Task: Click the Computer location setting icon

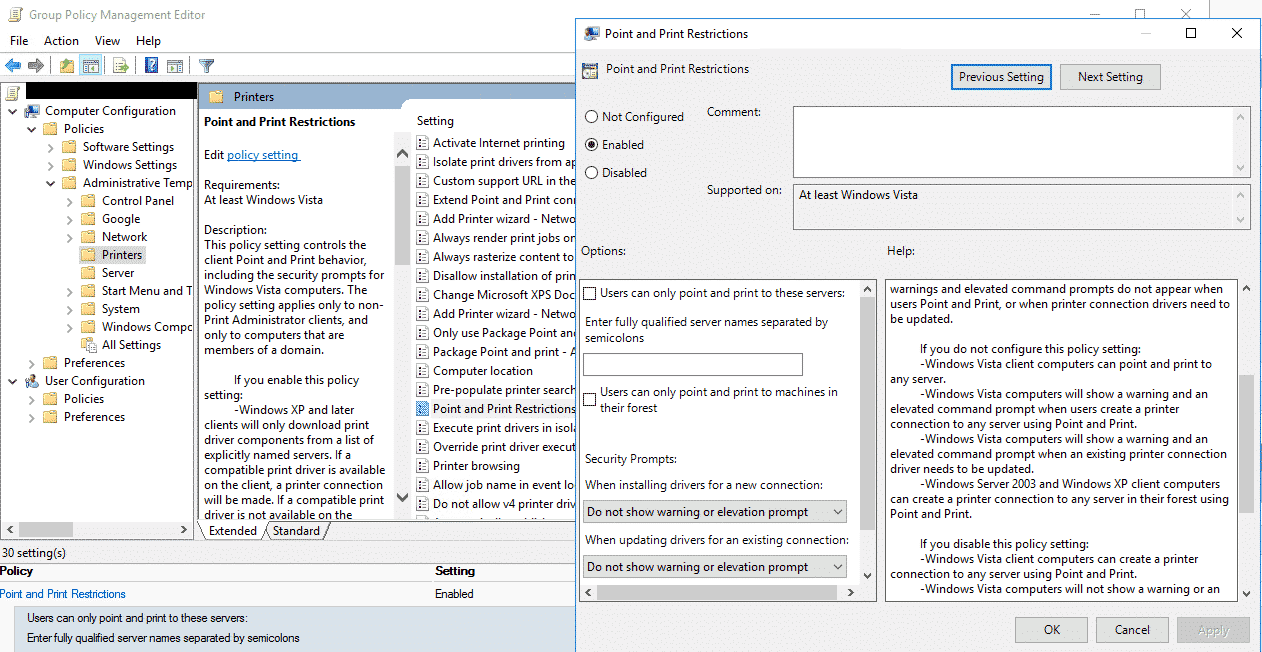Action: coord(422,371)
